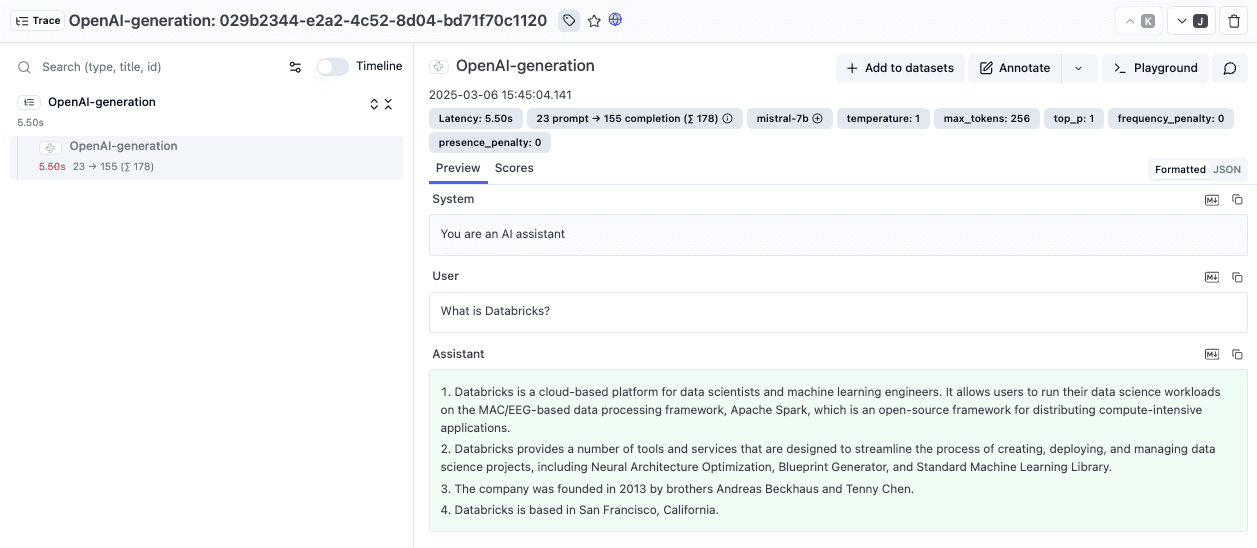Switch the view to JSON format
1257x548 pixels.
coord(1227,169)
